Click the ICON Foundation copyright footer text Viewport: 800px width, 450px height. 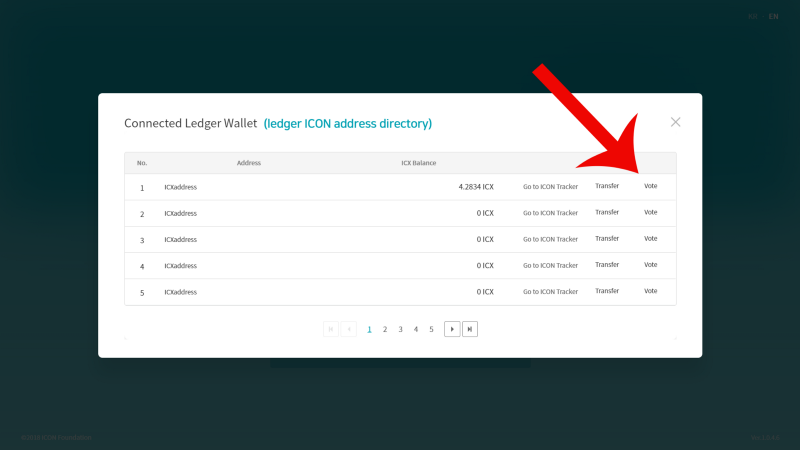pos(56,437)
